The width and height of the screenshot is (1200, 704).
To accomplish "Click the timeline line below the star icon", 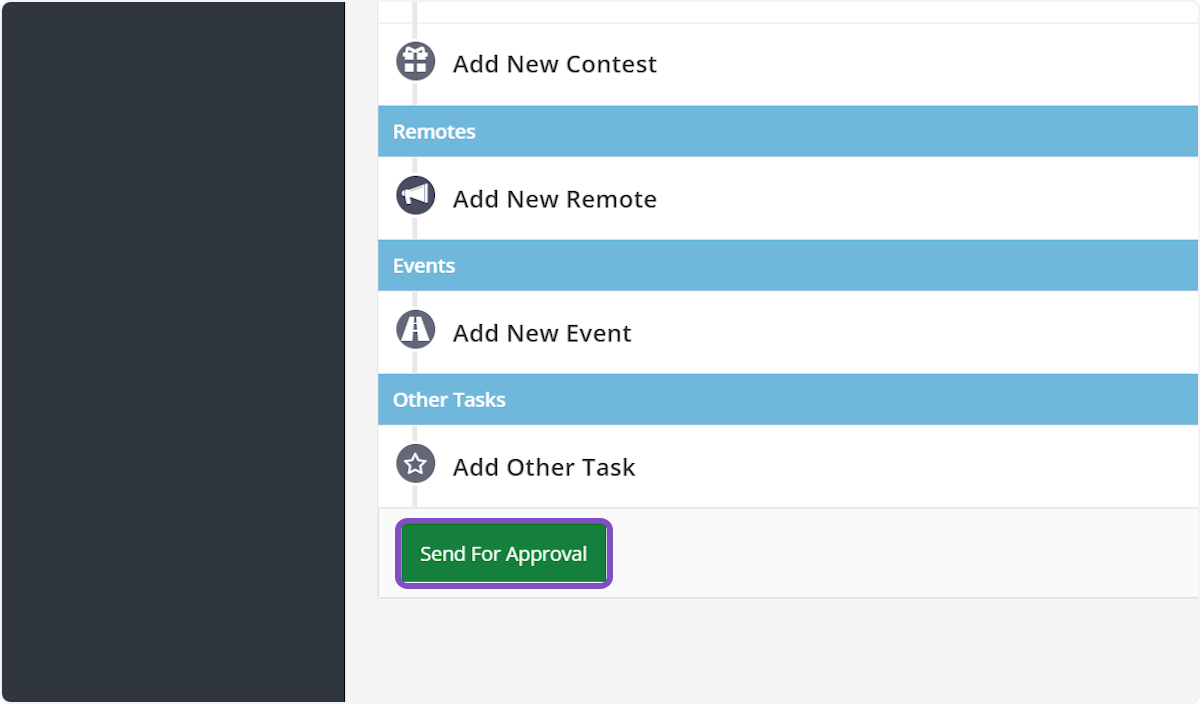I will tap(415, 496).
